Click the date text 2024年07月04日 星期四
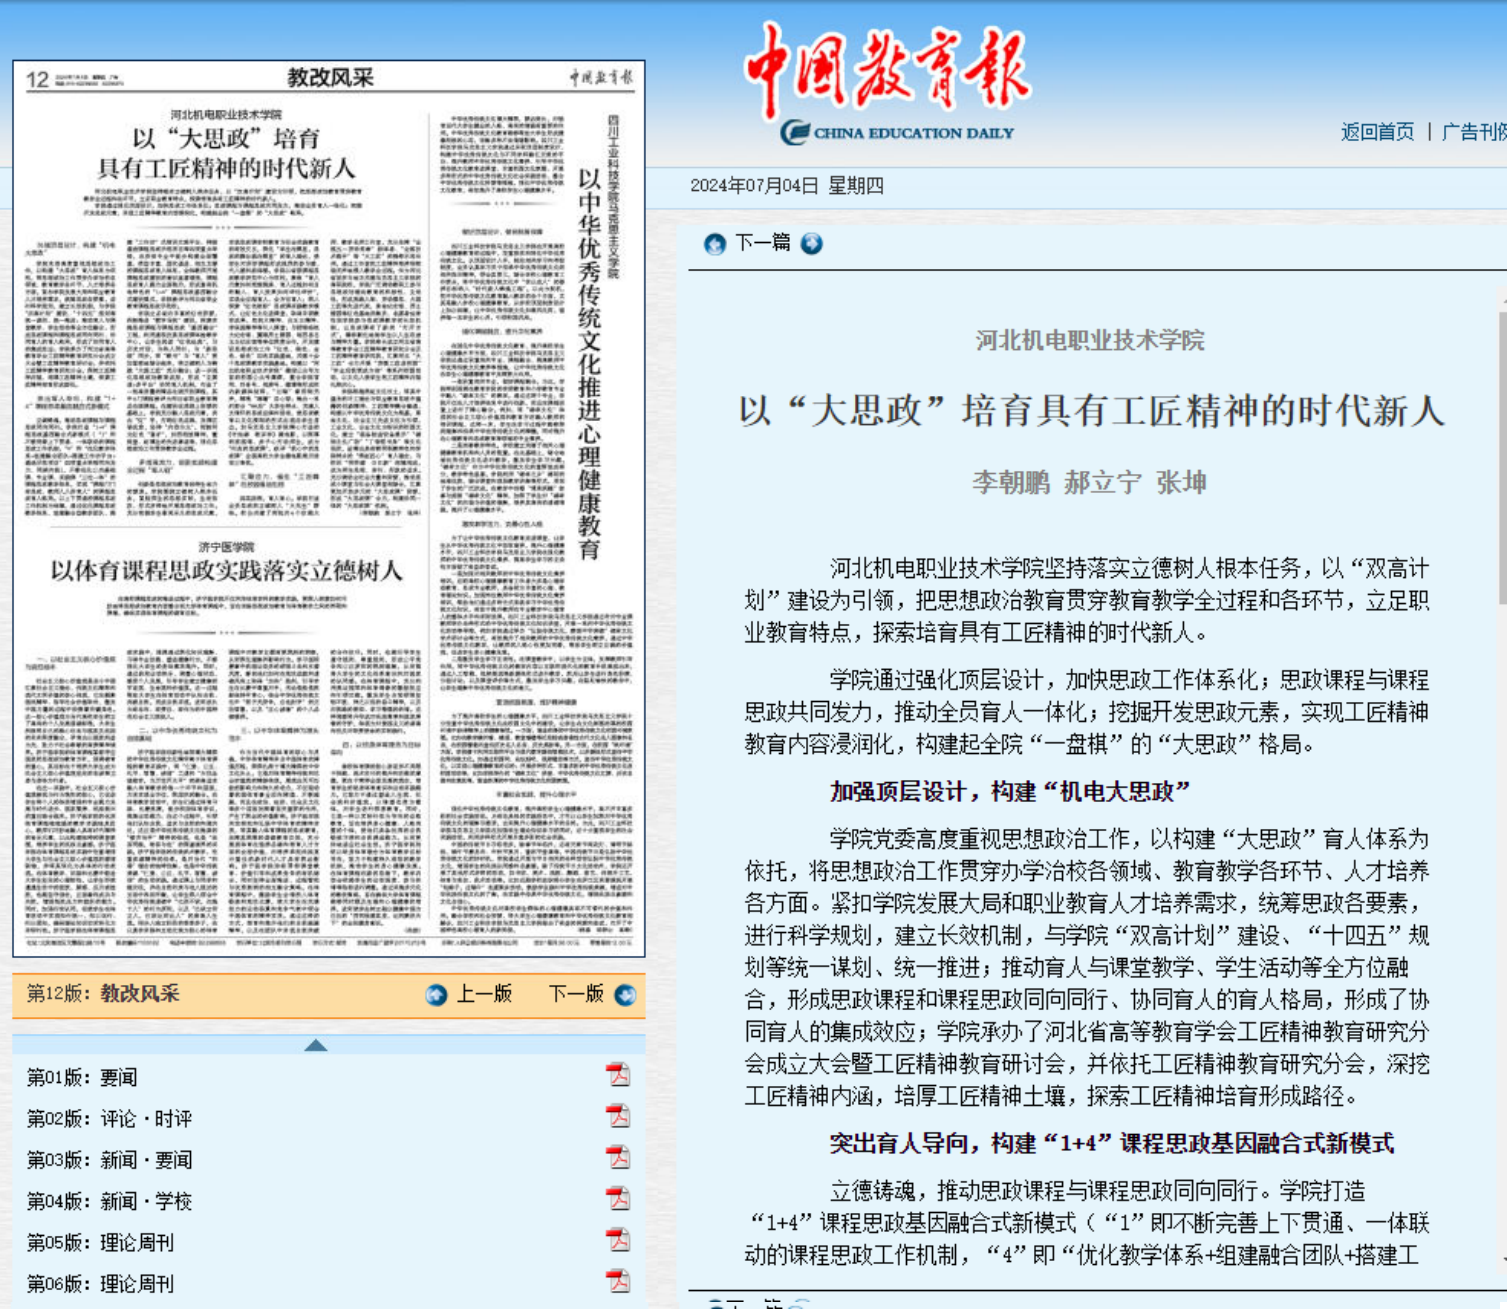Screen dimensions: 1508x1310 [787, 186]
